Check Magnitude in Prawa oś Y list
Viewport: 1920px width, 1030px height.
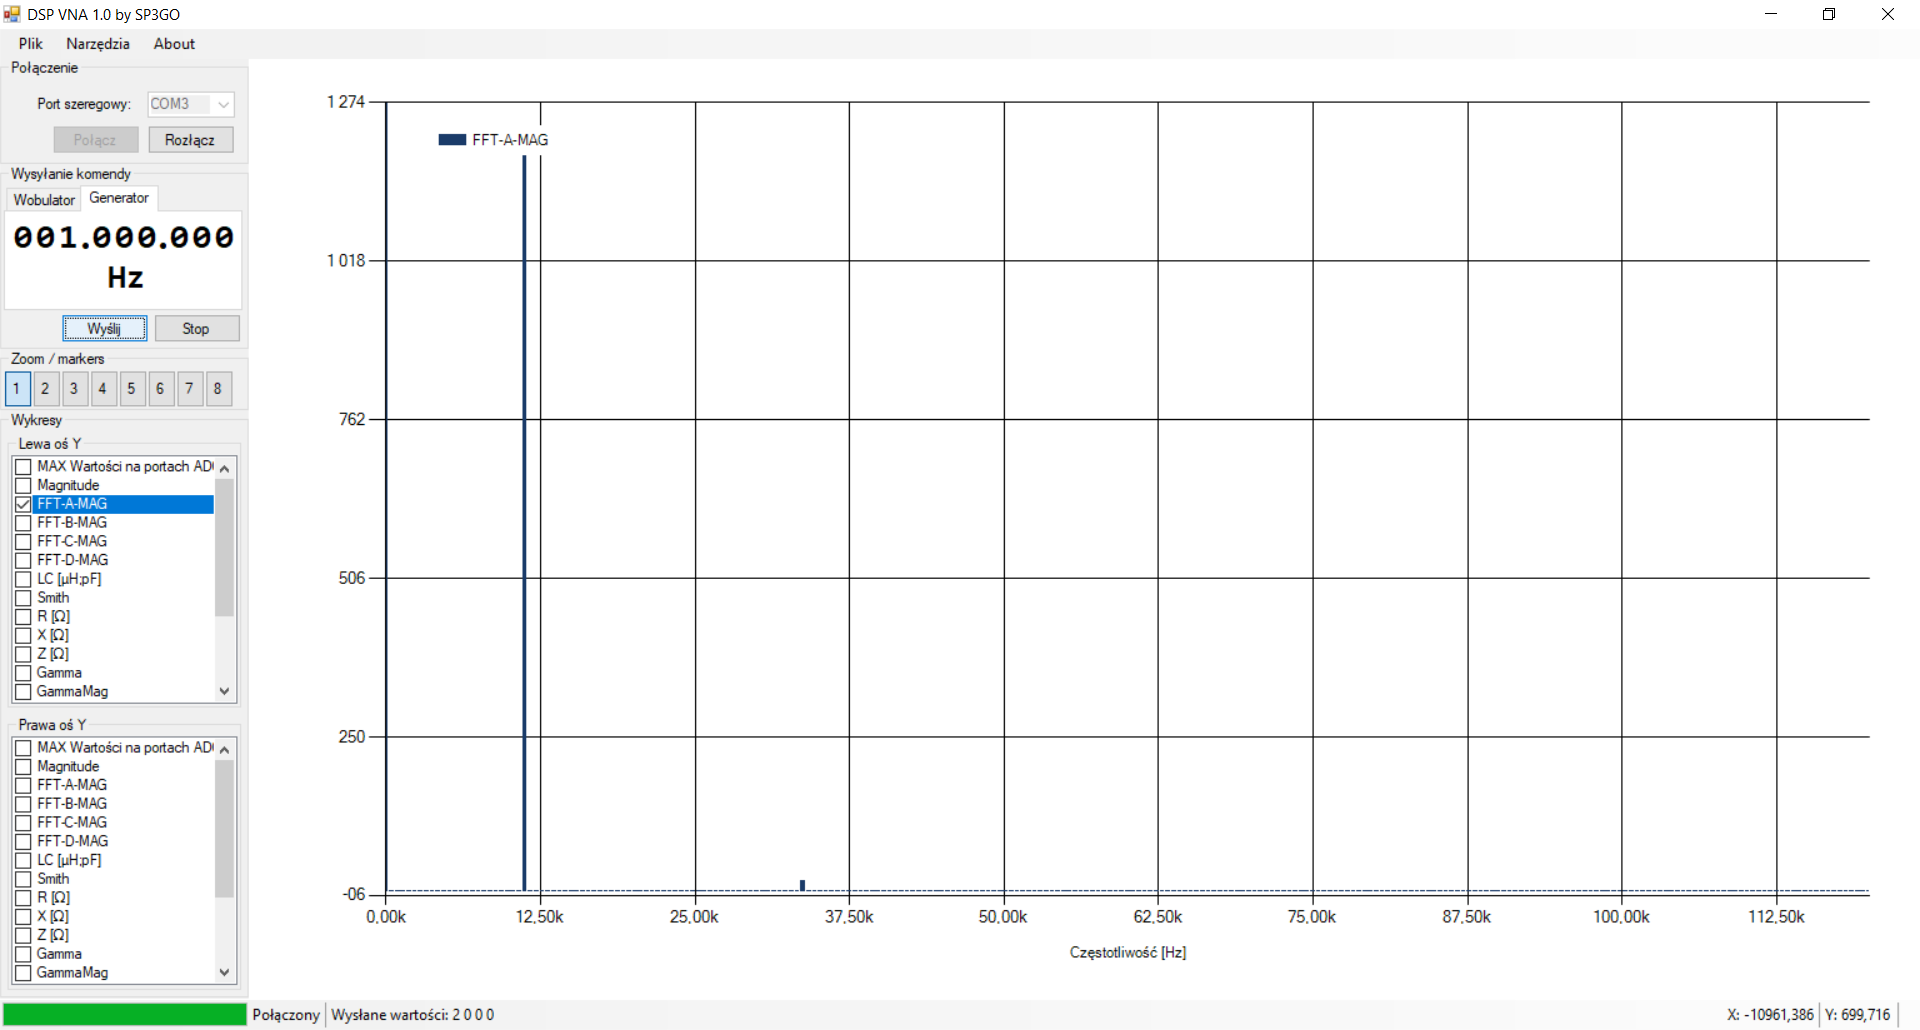[x=23, y=767]
